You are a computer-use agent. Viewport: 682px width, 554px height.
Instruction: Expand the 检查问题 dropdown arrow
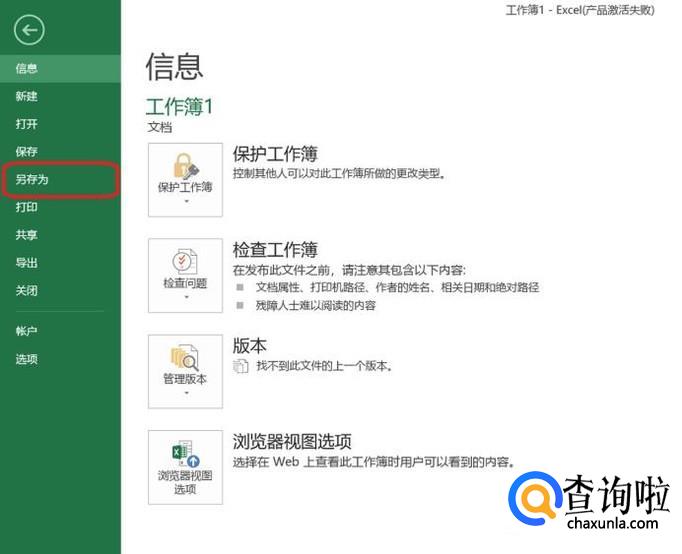(x=186, y=297)
